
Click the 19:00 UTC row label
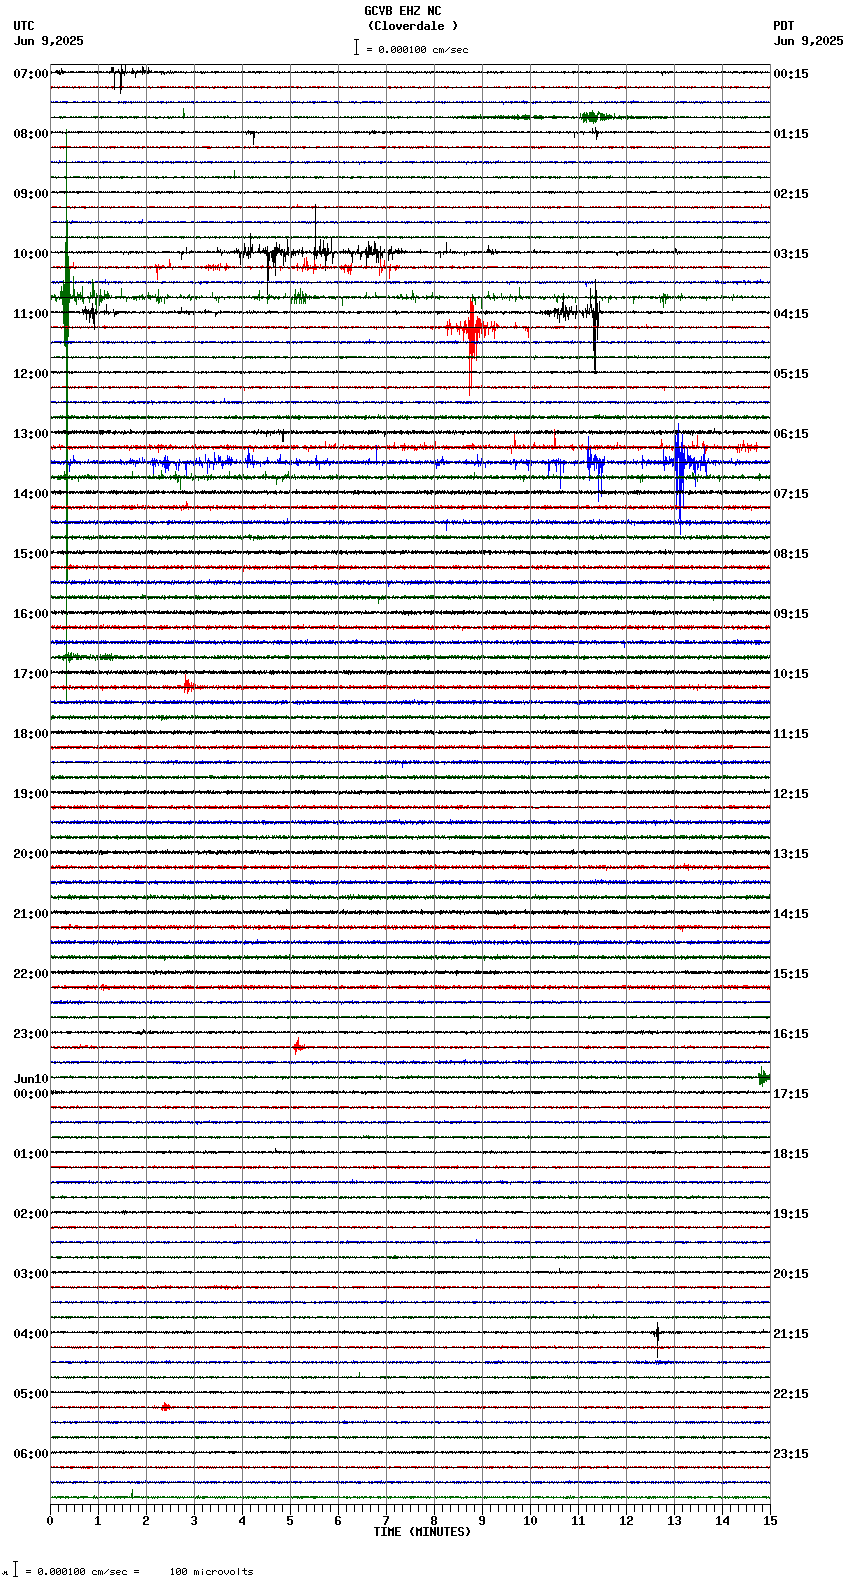click(31, 794)
